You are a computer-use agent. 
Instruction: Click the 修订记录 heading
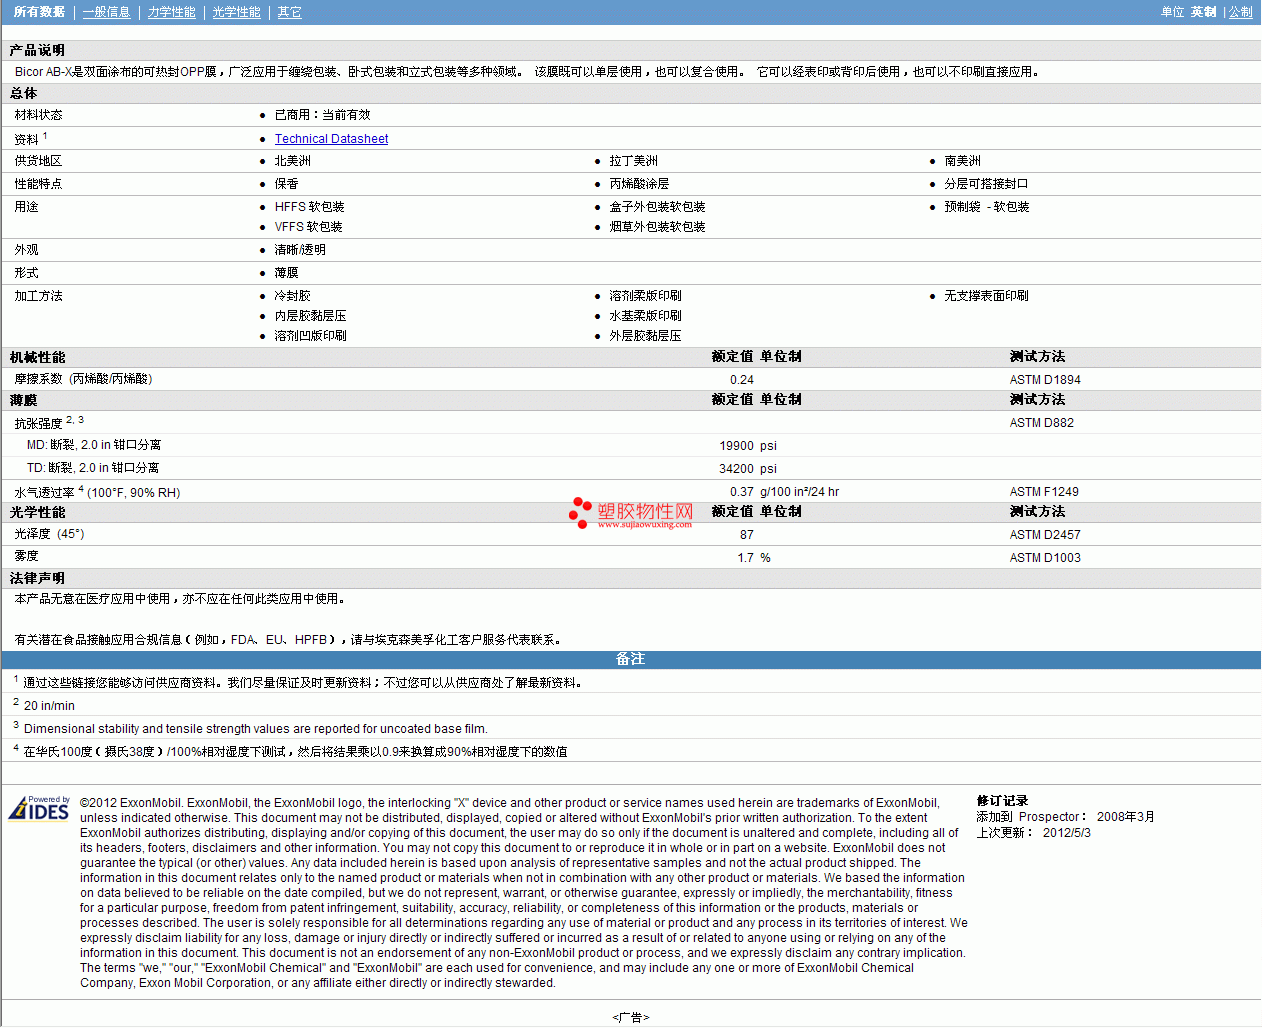(1003, 801)
